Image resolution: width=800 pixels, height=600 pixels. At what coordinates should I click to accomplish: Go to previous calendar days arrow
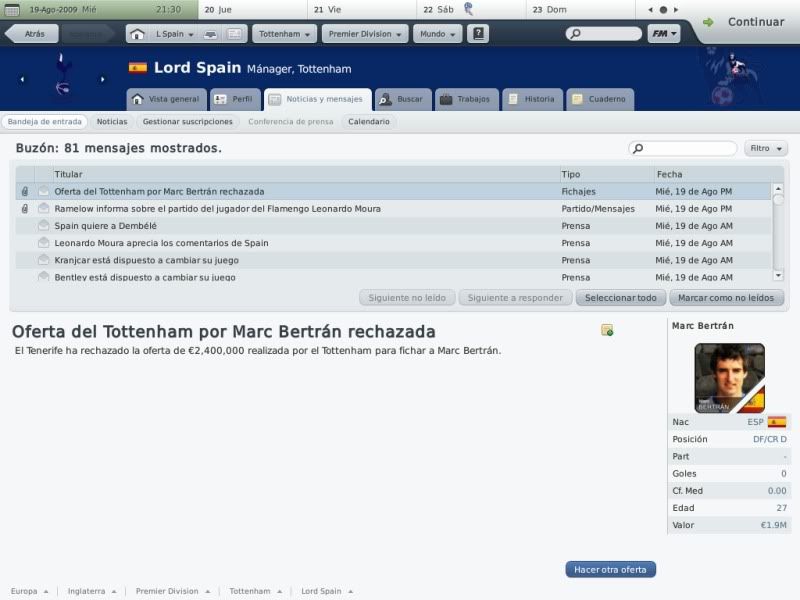point(651,10)
